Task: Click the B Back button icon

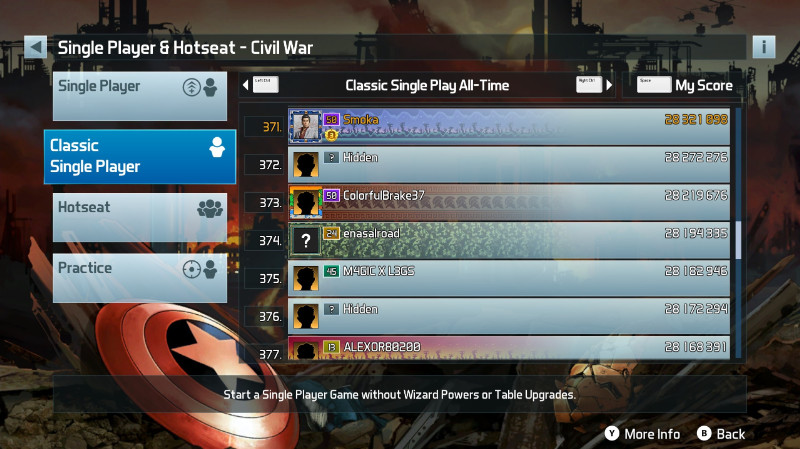Action: (x=704, y=434)
